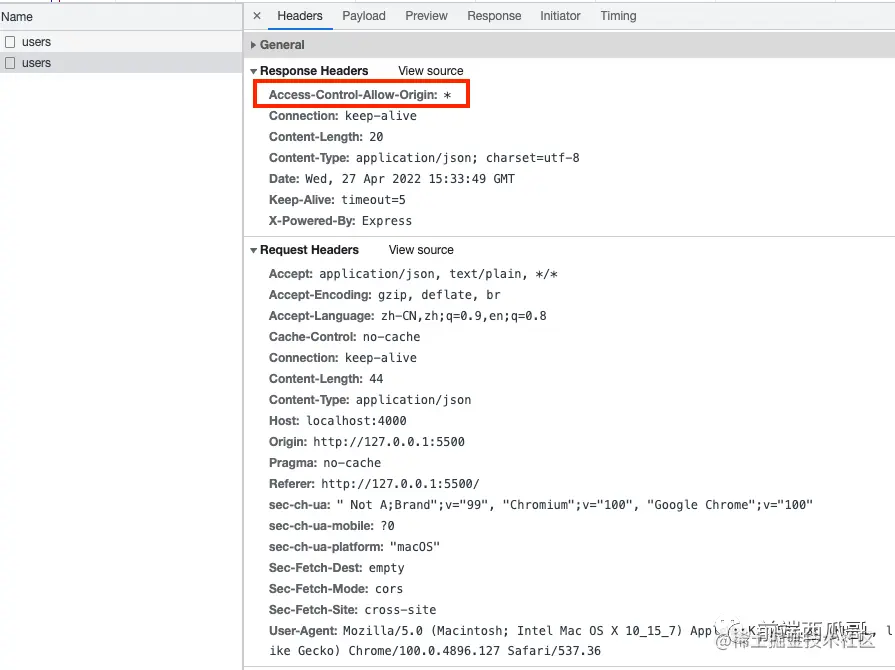Click the Sec-Fetch-Dest: empty line
Screen dimensions: 895x670
[x=336, y=568]
